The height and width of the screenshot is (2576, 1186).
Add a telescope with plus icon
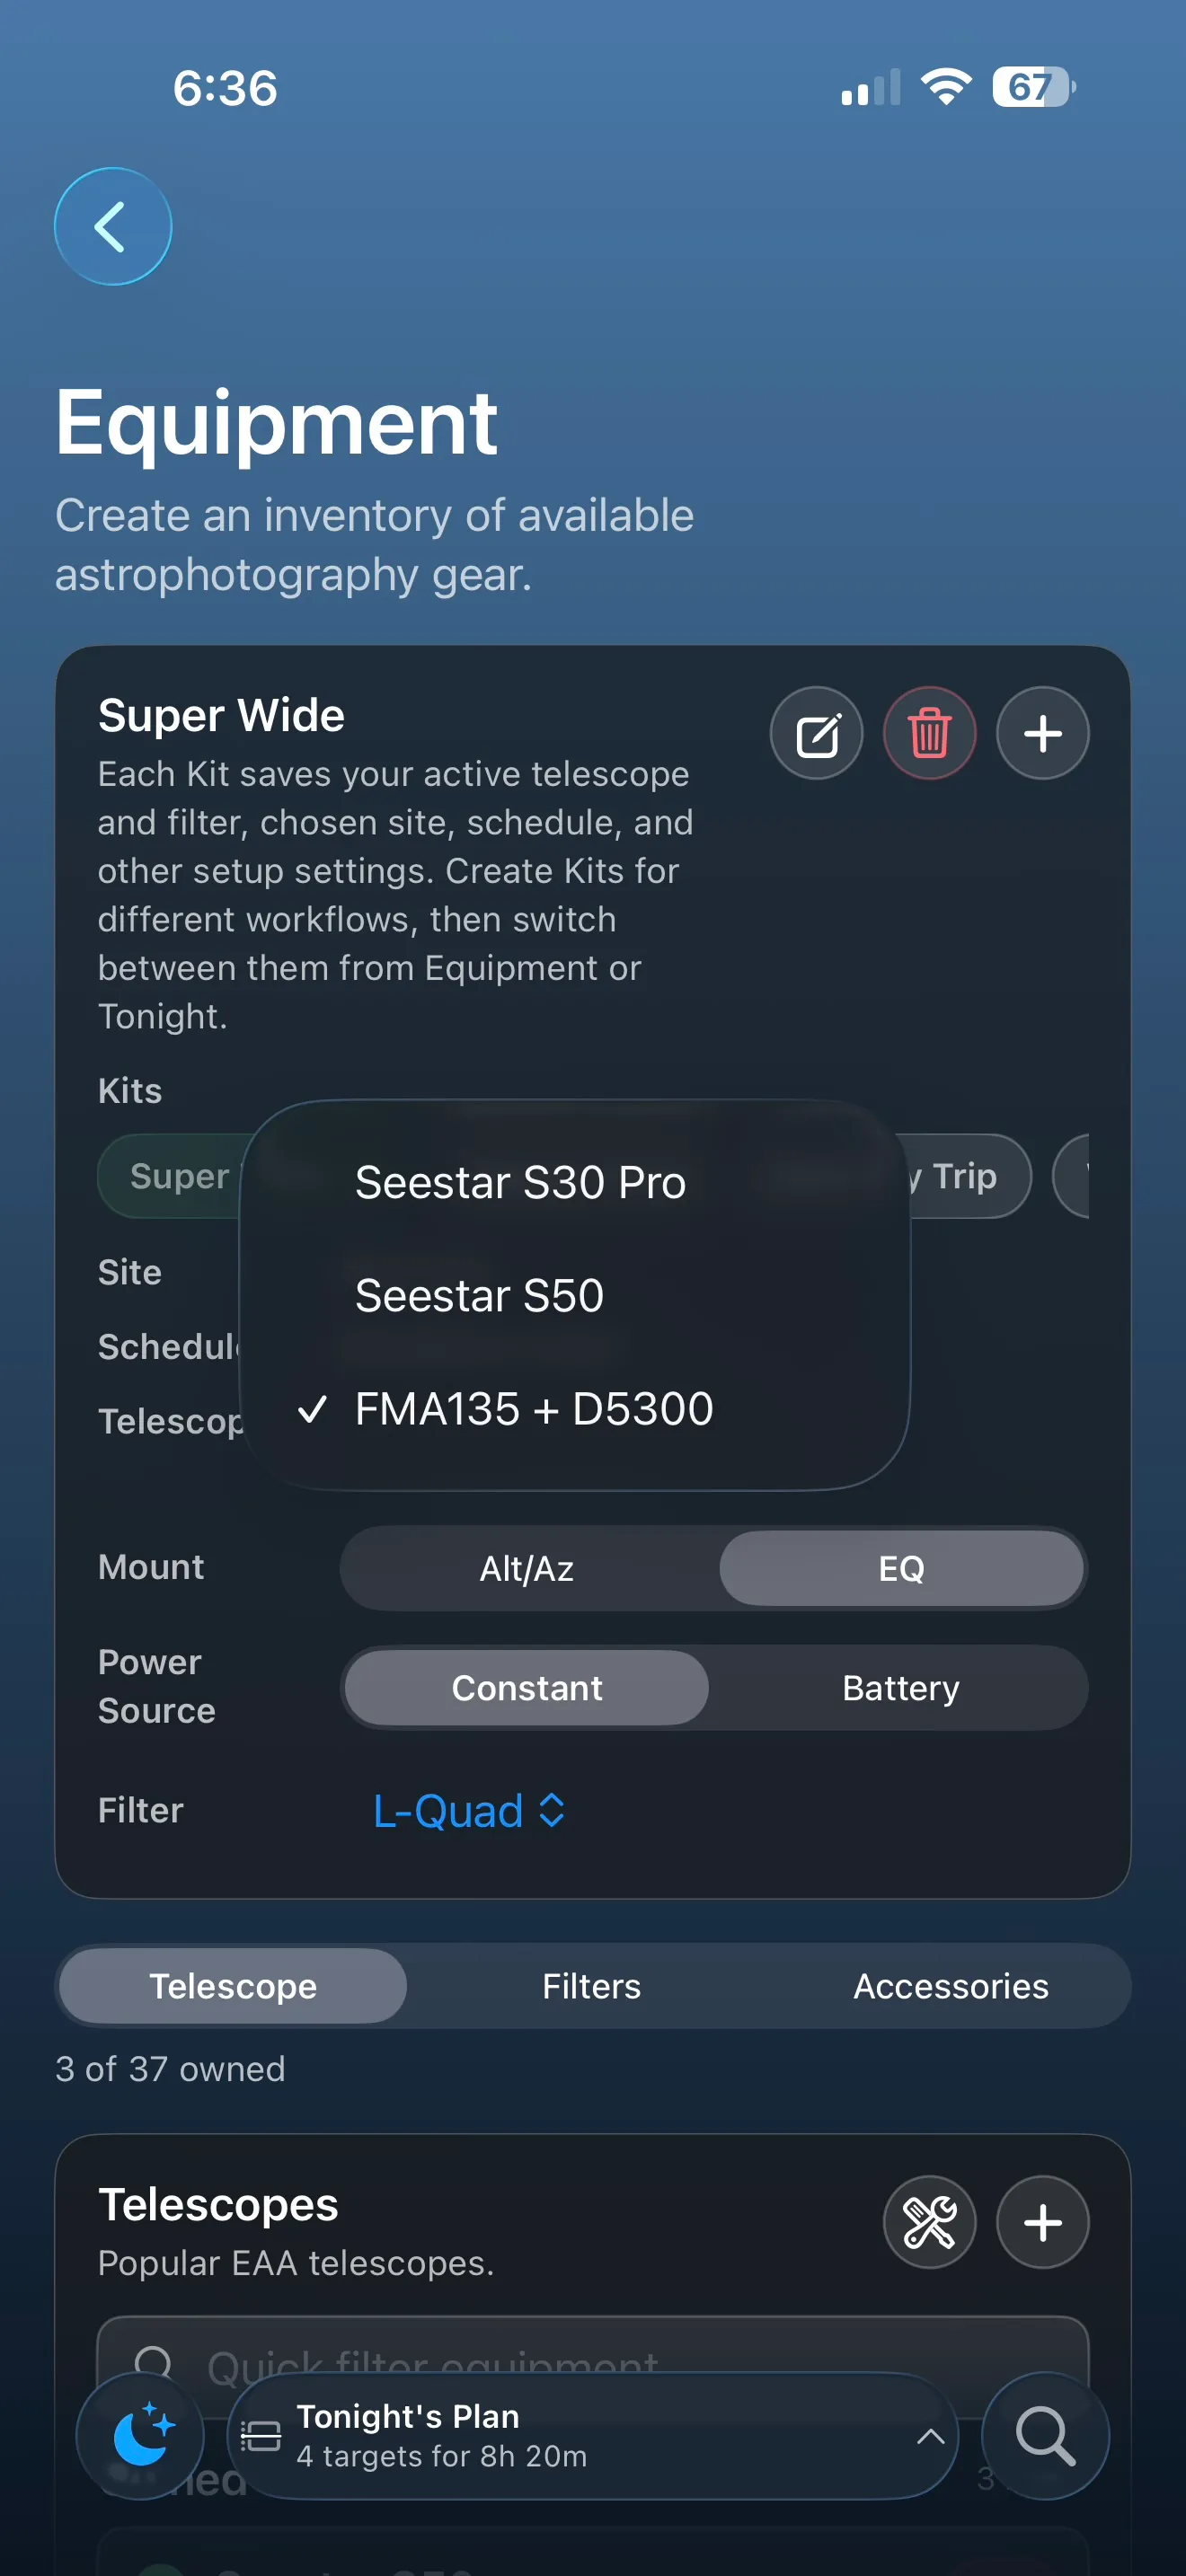1042,2222
